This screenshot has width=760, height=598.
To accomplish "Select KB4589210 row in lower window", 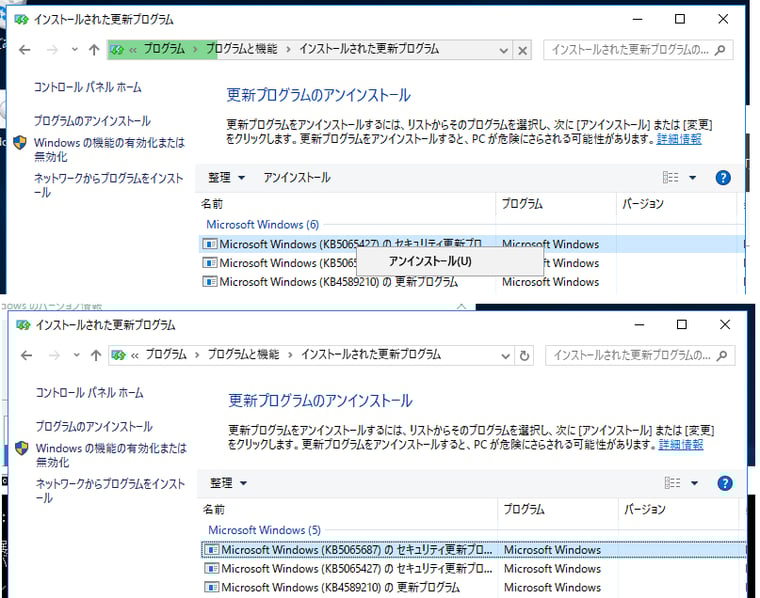I will (474, 588).
